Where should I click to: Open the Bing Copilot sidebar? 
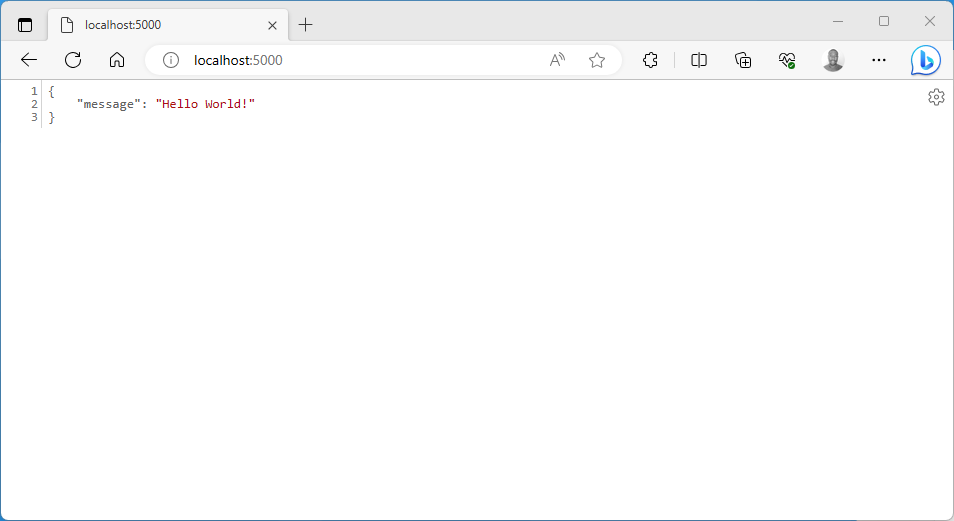925,60
